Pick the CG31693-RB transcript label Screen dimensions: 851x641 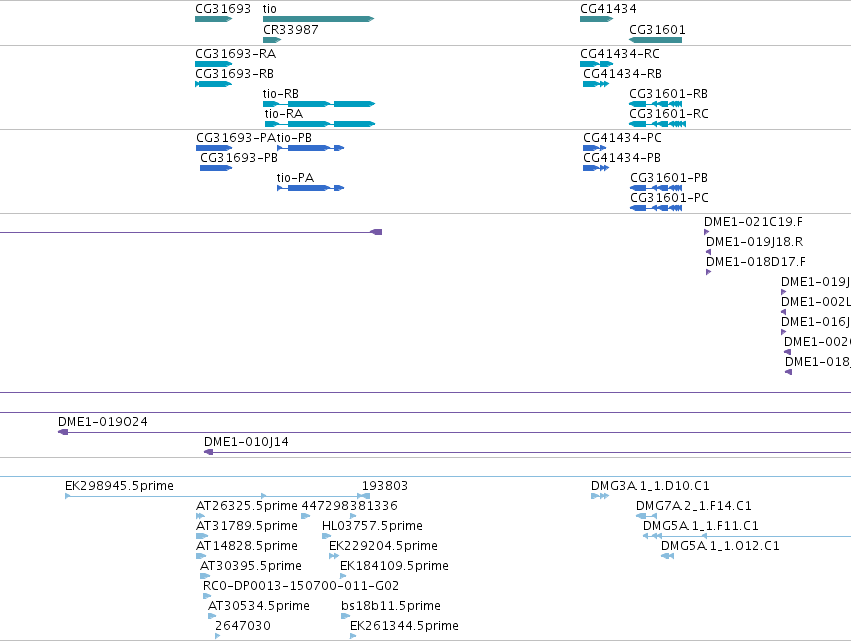pos(234,74)
